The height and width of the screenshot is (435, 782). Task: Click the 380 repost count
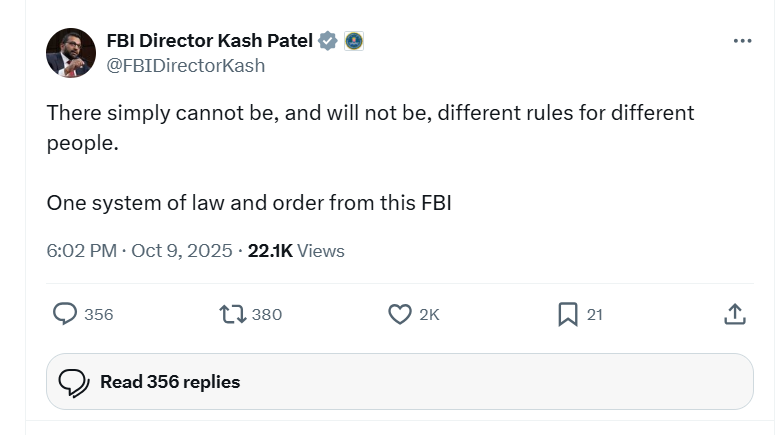pos(267,314)
